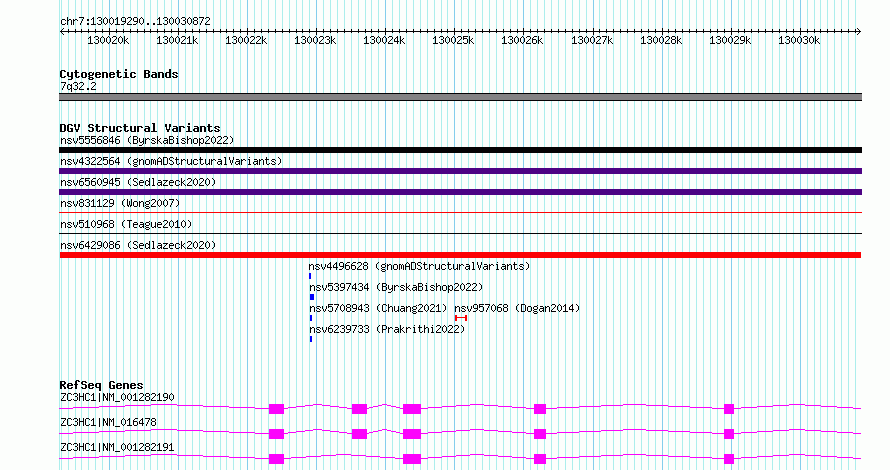Select NM_016478 exon near 130029k
Viewport: 890px width, 470px height.
coord(729,434)
